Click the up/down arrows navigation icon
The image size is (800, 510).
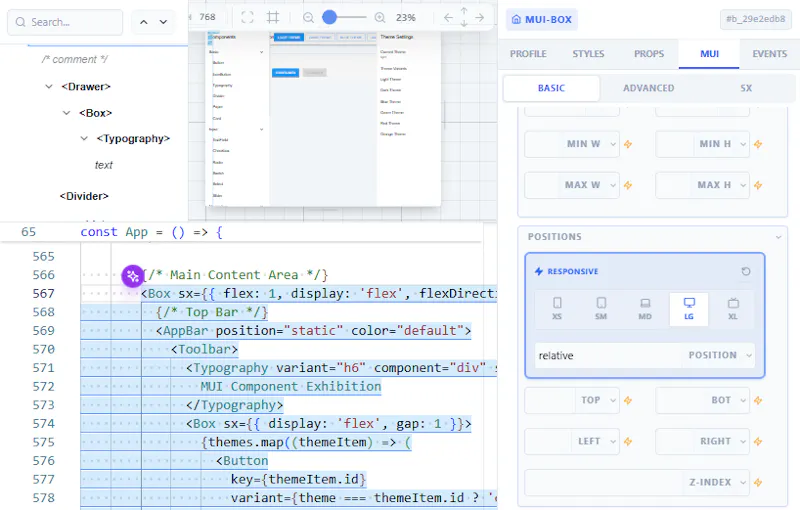tap(464, 17)
